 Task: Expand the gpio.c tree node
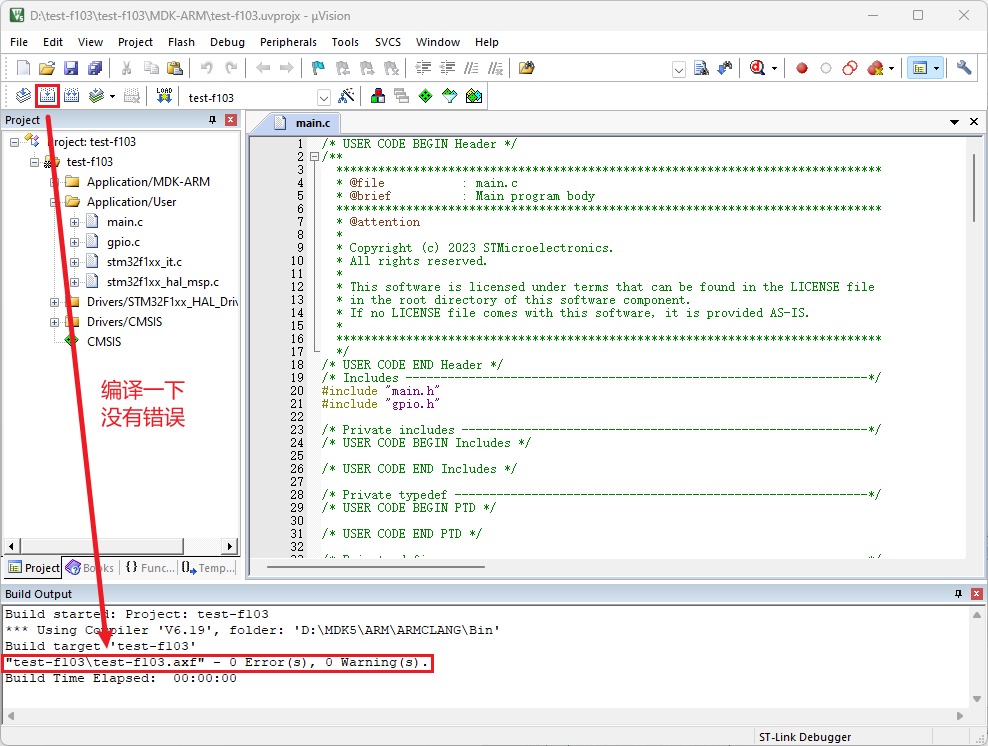(74, 243)
